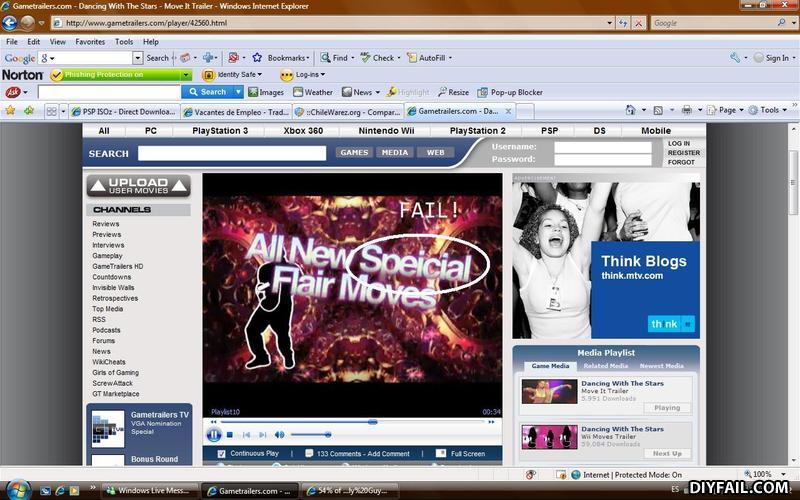Click the Print icon in command bar
This screenshot has width=800, height=500.
pyautogui.click(x=687, y=110)
